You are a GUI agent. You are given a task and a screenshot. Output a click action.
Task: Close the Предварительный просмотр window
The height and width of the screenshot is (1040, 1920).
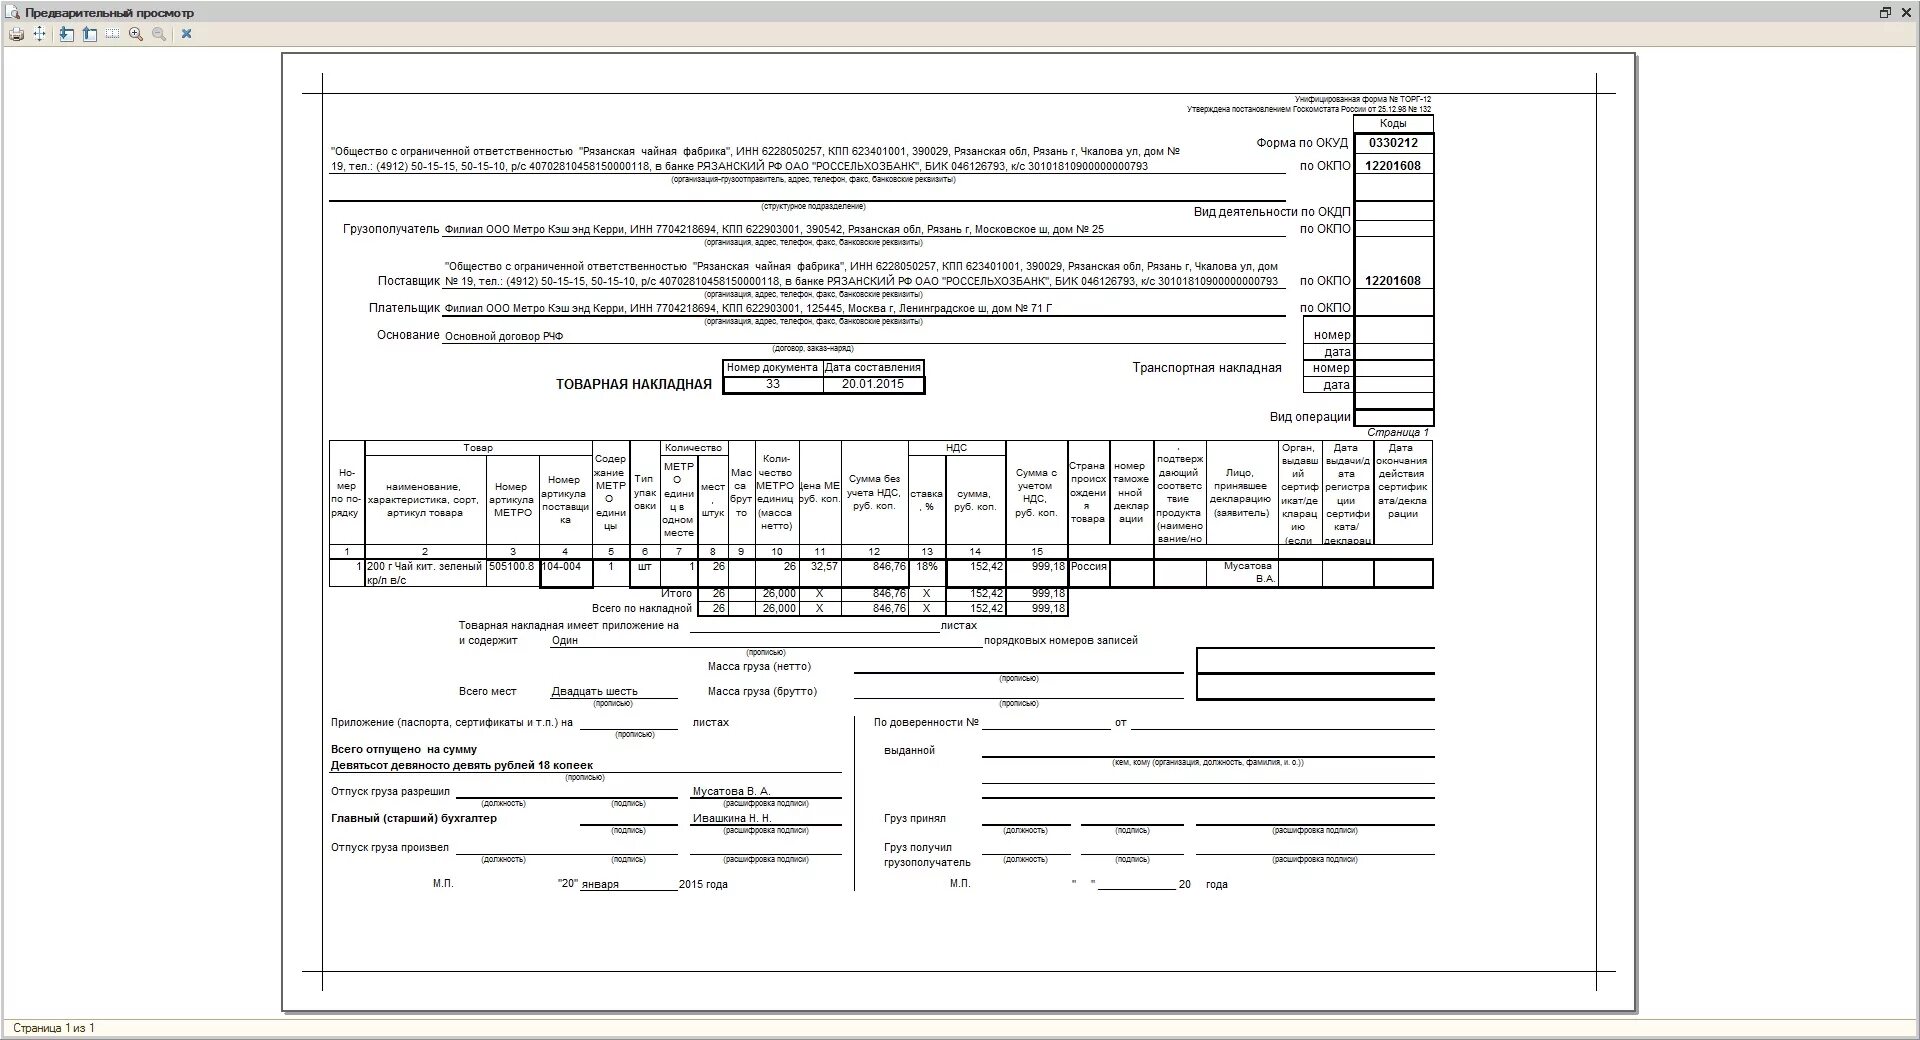(1906, 12)
